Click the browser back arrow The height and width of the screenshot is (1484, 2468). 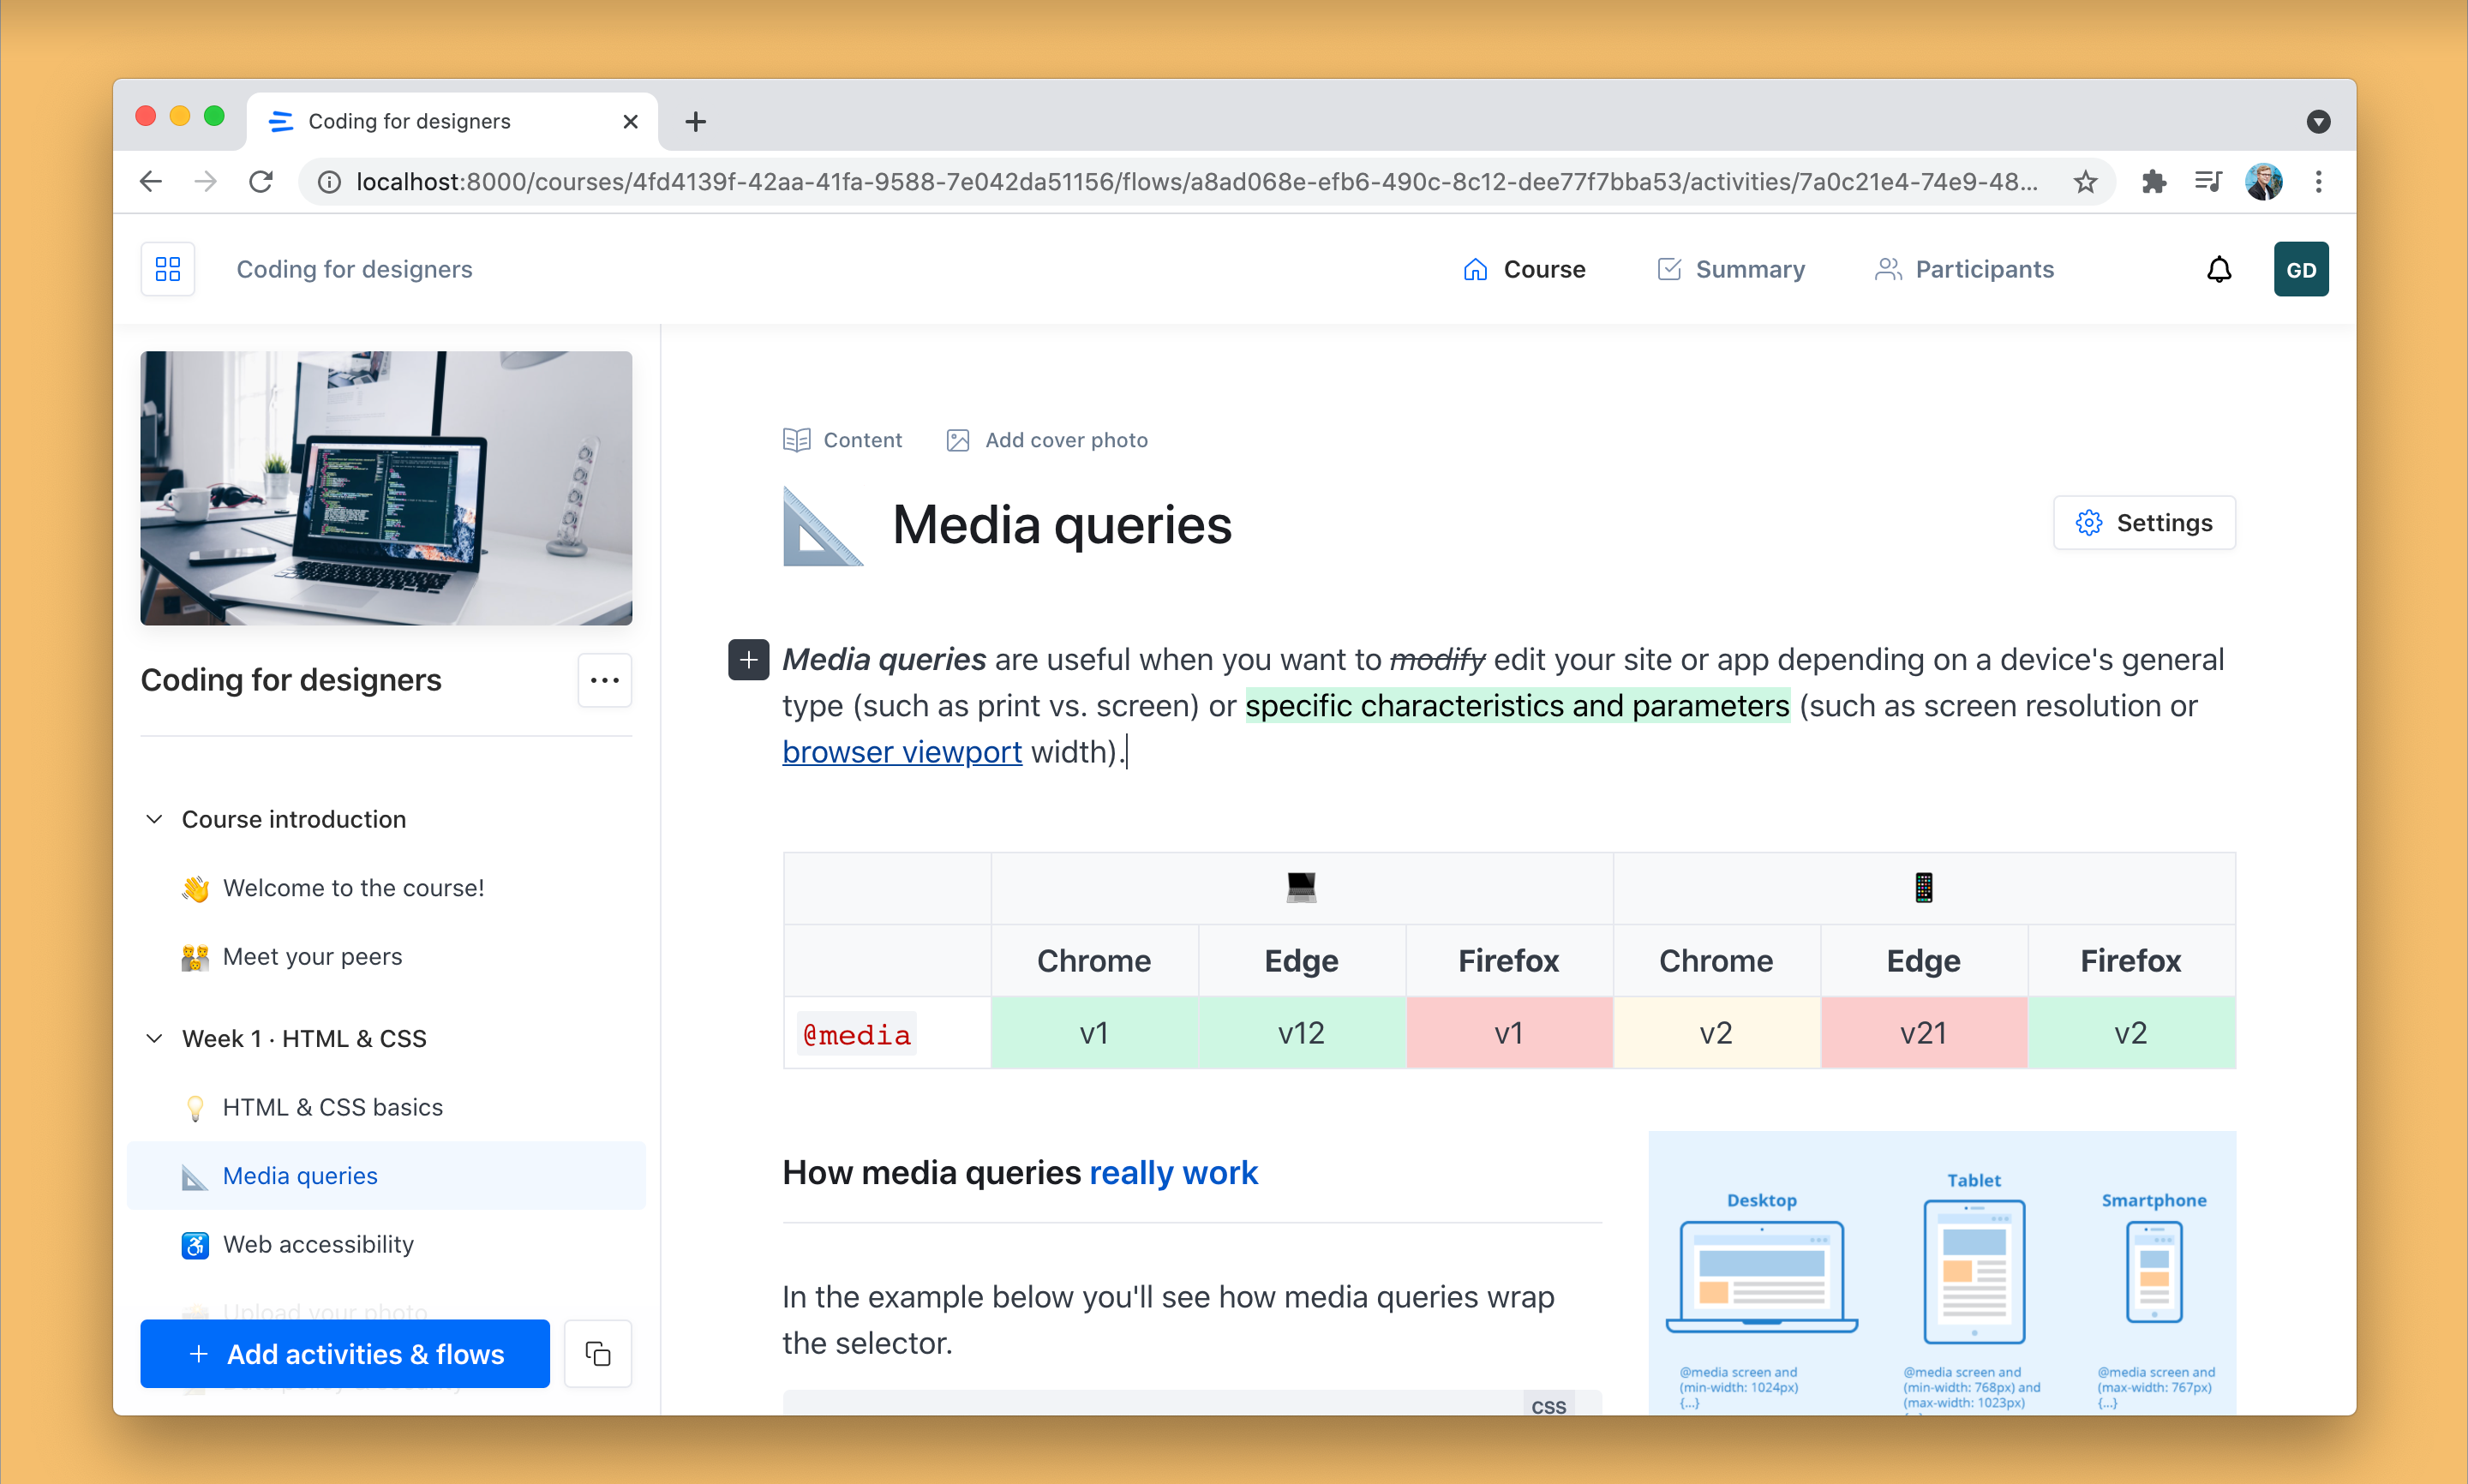pyautogui.click(x=151, y=181)
